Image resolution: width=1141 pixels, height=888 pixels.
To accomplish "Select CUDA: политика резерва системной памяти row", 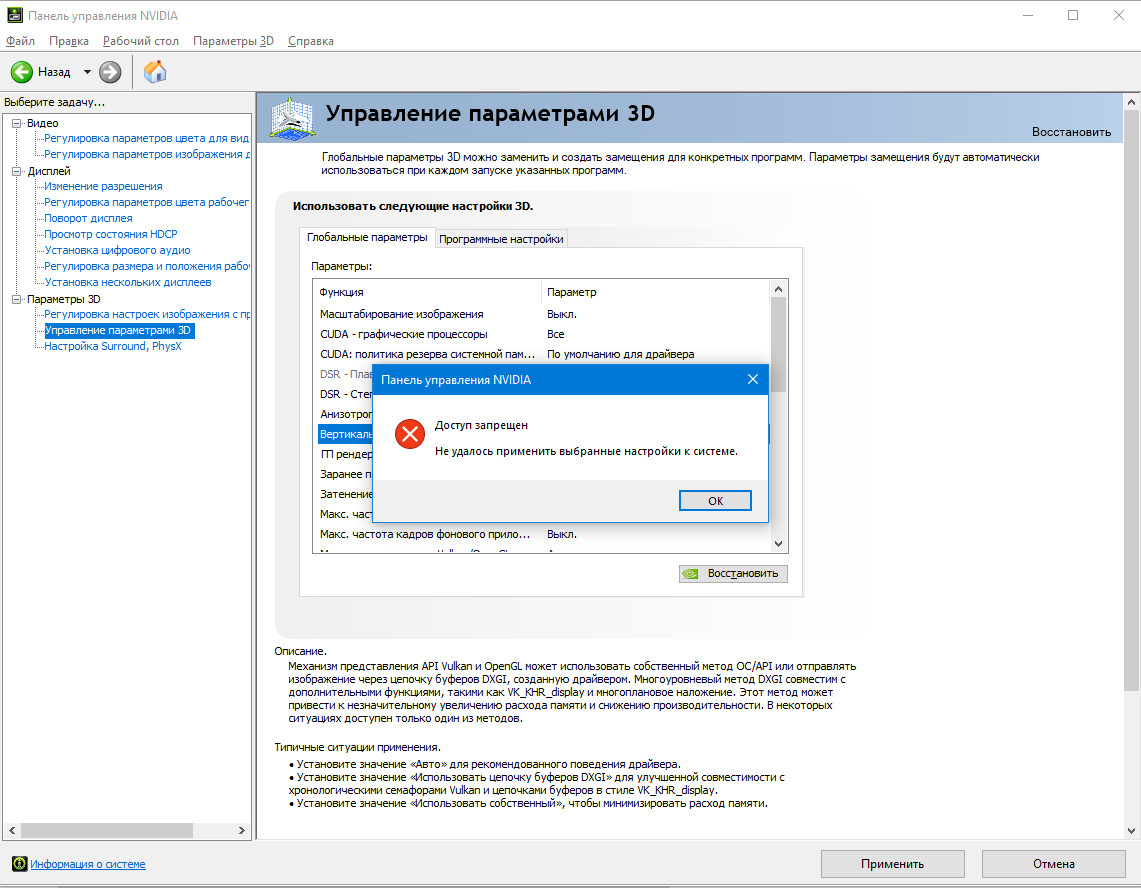I will click(x=543, y=354).
